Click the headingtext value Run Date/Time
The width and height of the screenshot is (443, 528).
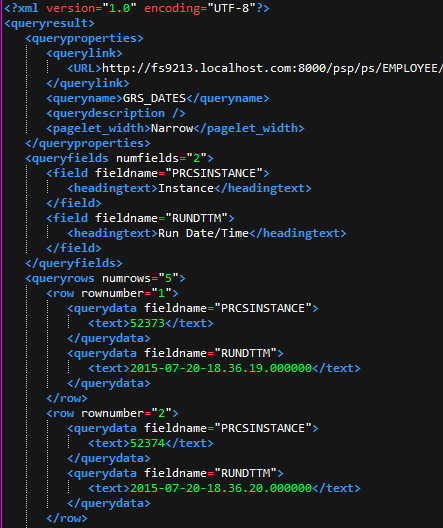tap(203, 233)
